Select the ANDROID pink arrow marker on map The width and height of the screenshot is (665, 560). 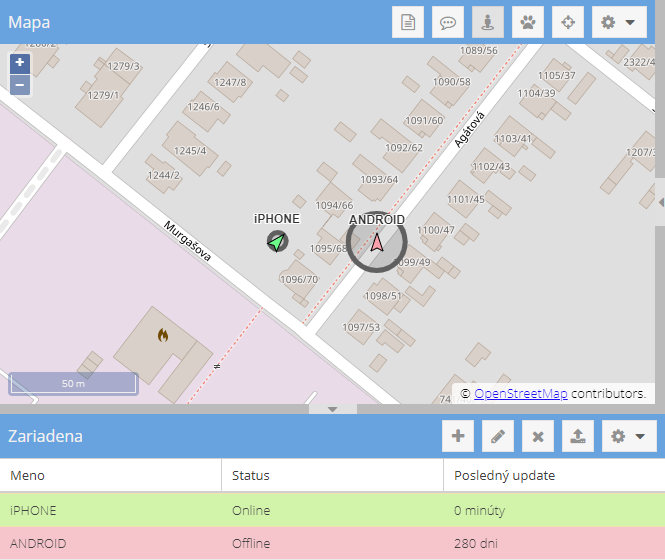point(376,243)
